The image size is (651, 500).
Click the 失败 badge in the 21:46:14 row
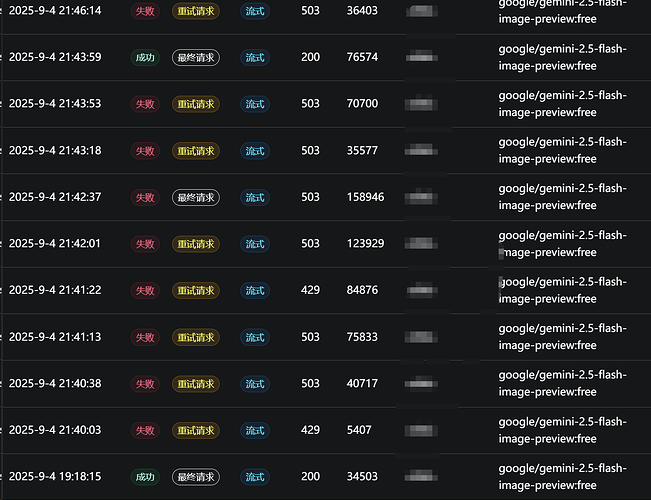tap(145, 11)
